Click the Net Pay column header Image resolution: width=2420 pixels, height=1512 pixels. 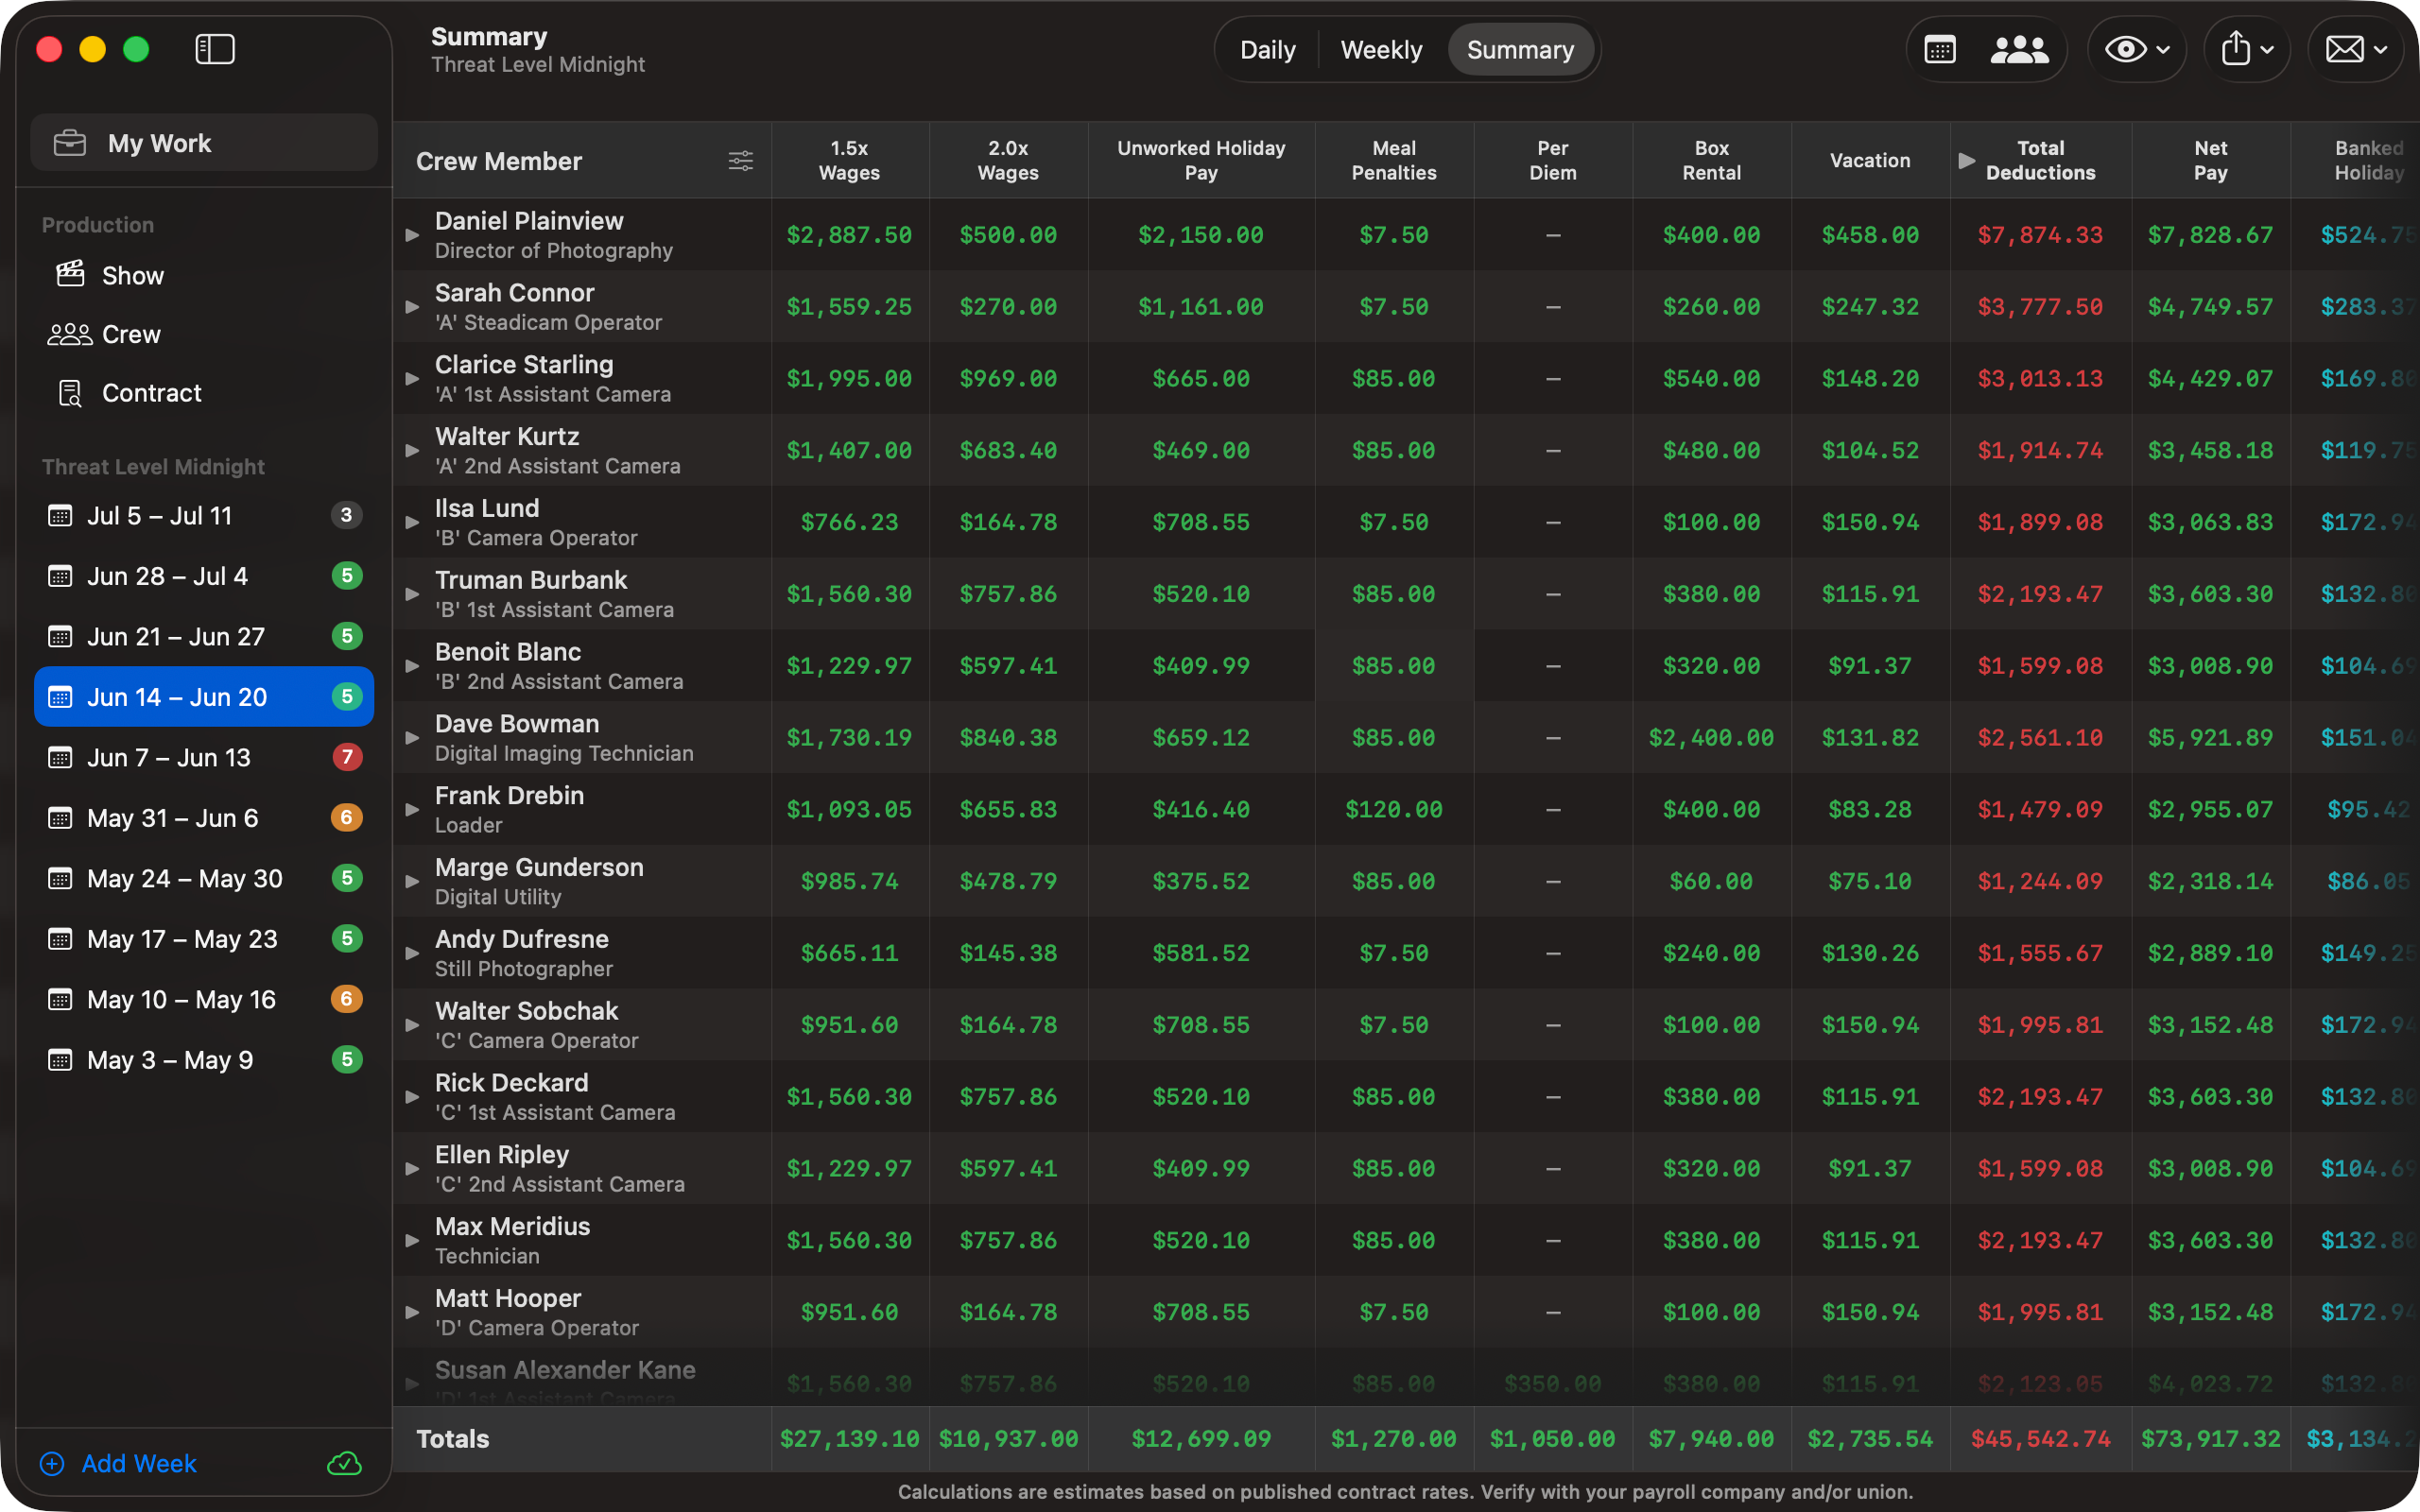2210,160
